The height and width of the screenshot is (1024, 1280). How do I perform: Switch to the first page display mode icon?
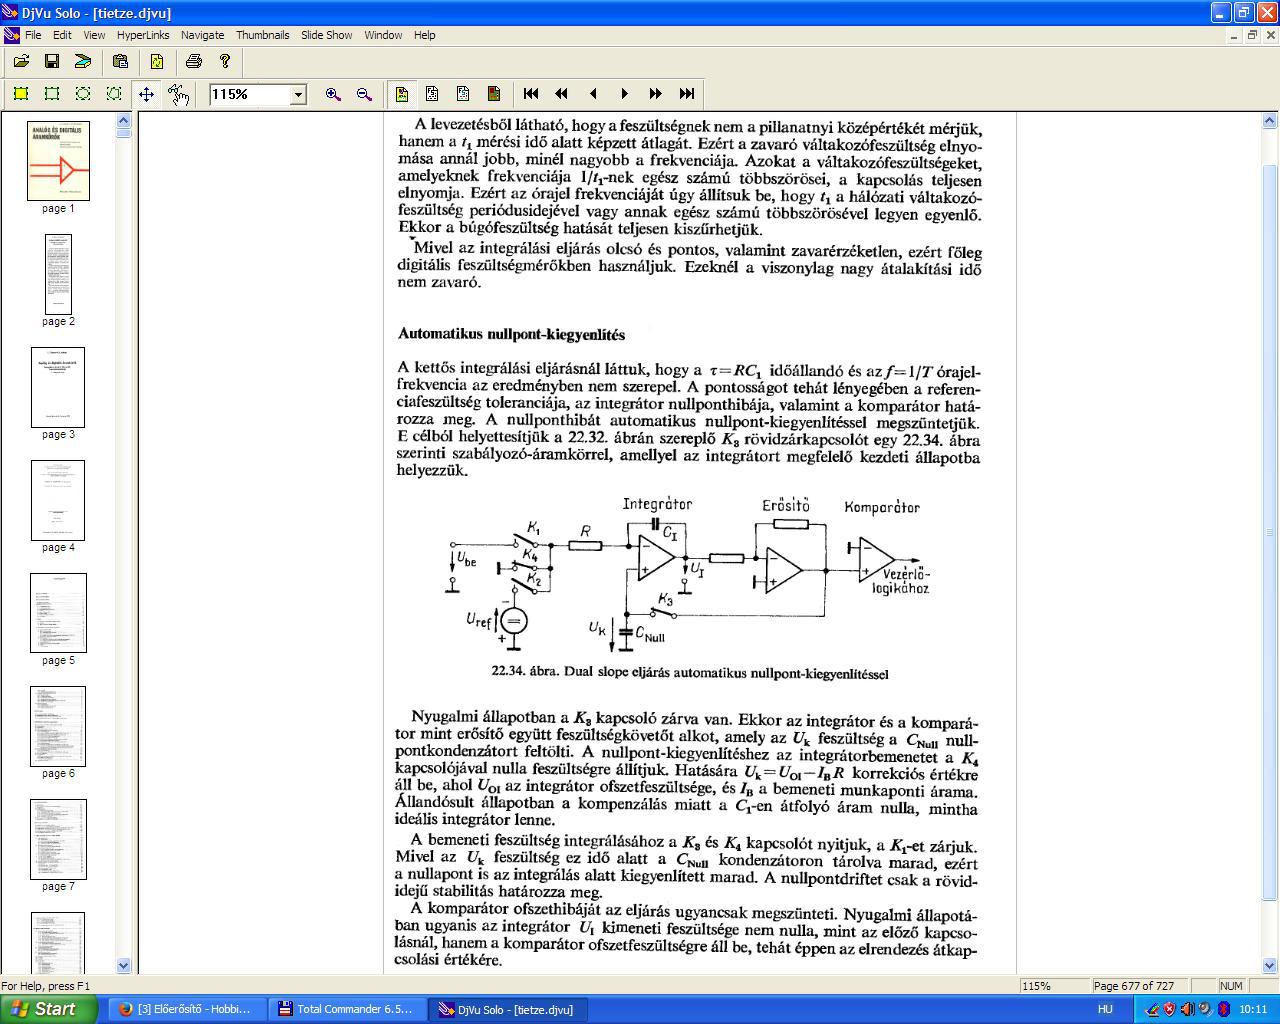coord(402,94)
